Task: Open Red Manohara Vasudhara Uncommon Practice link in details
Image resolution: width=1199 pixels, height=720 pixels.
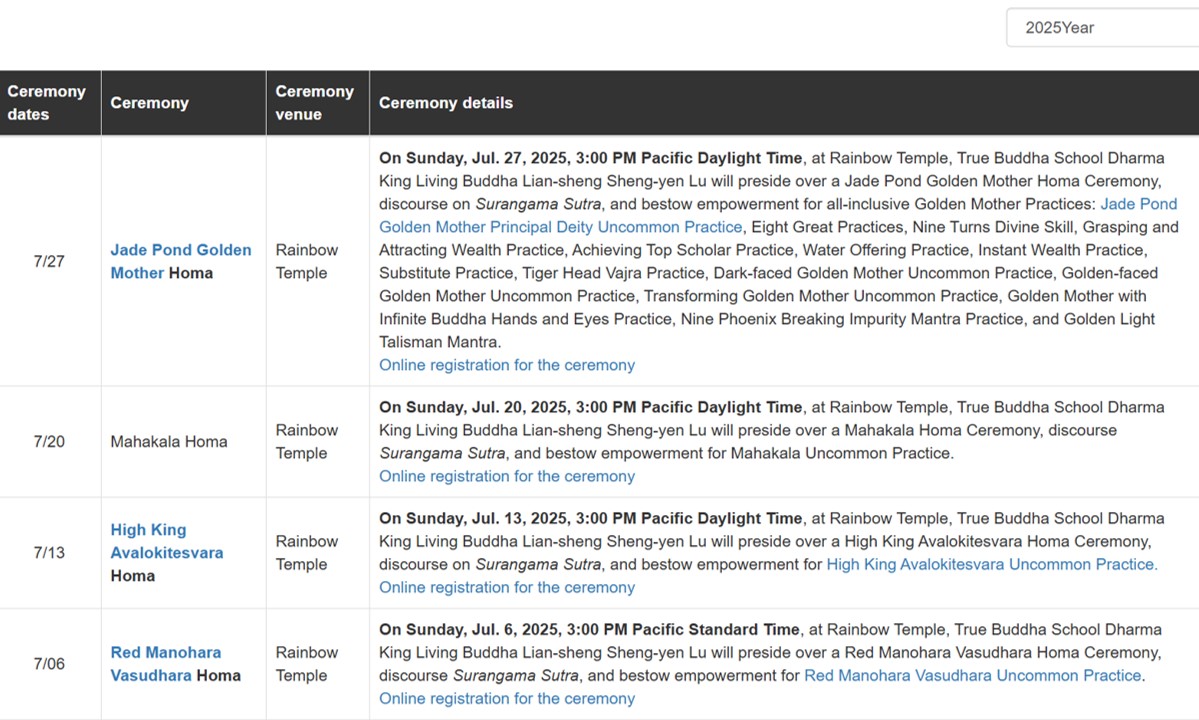Action: click(973, 676)
